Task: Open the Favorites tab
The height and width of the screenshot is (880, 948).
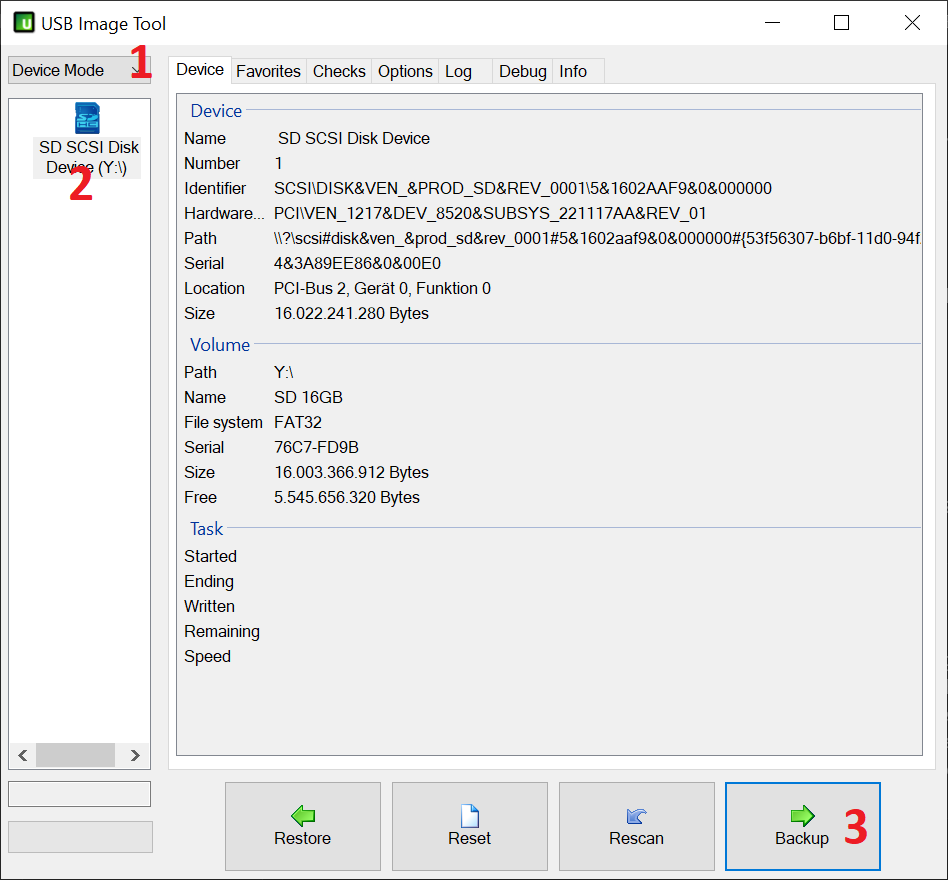Action: click(x=268, y=71)
